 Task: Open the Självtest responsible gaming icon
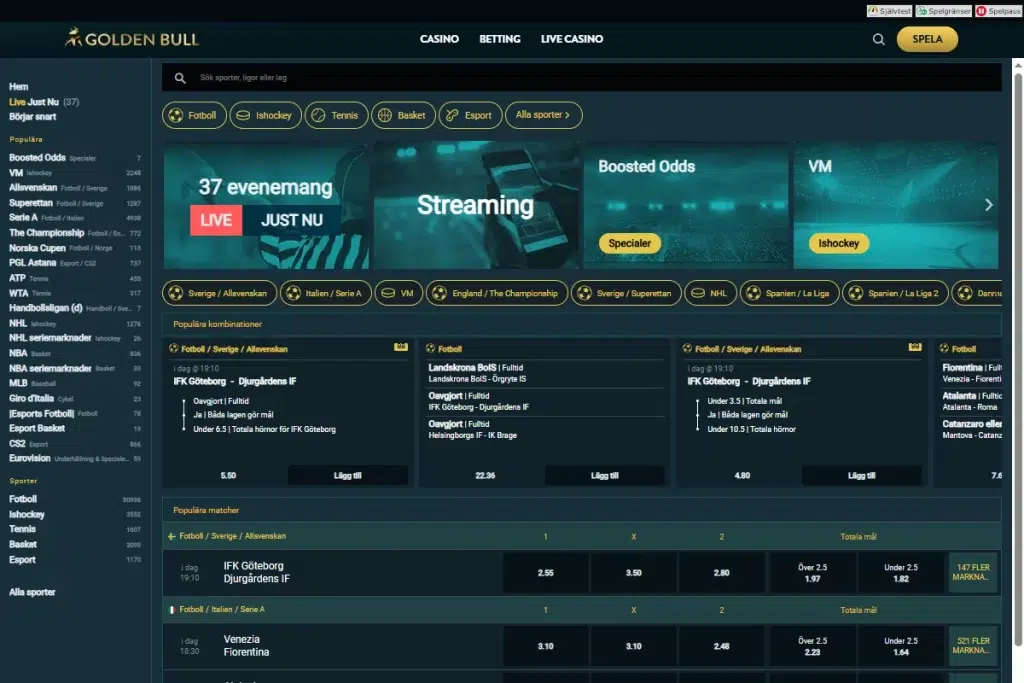(x=889, y=11)
